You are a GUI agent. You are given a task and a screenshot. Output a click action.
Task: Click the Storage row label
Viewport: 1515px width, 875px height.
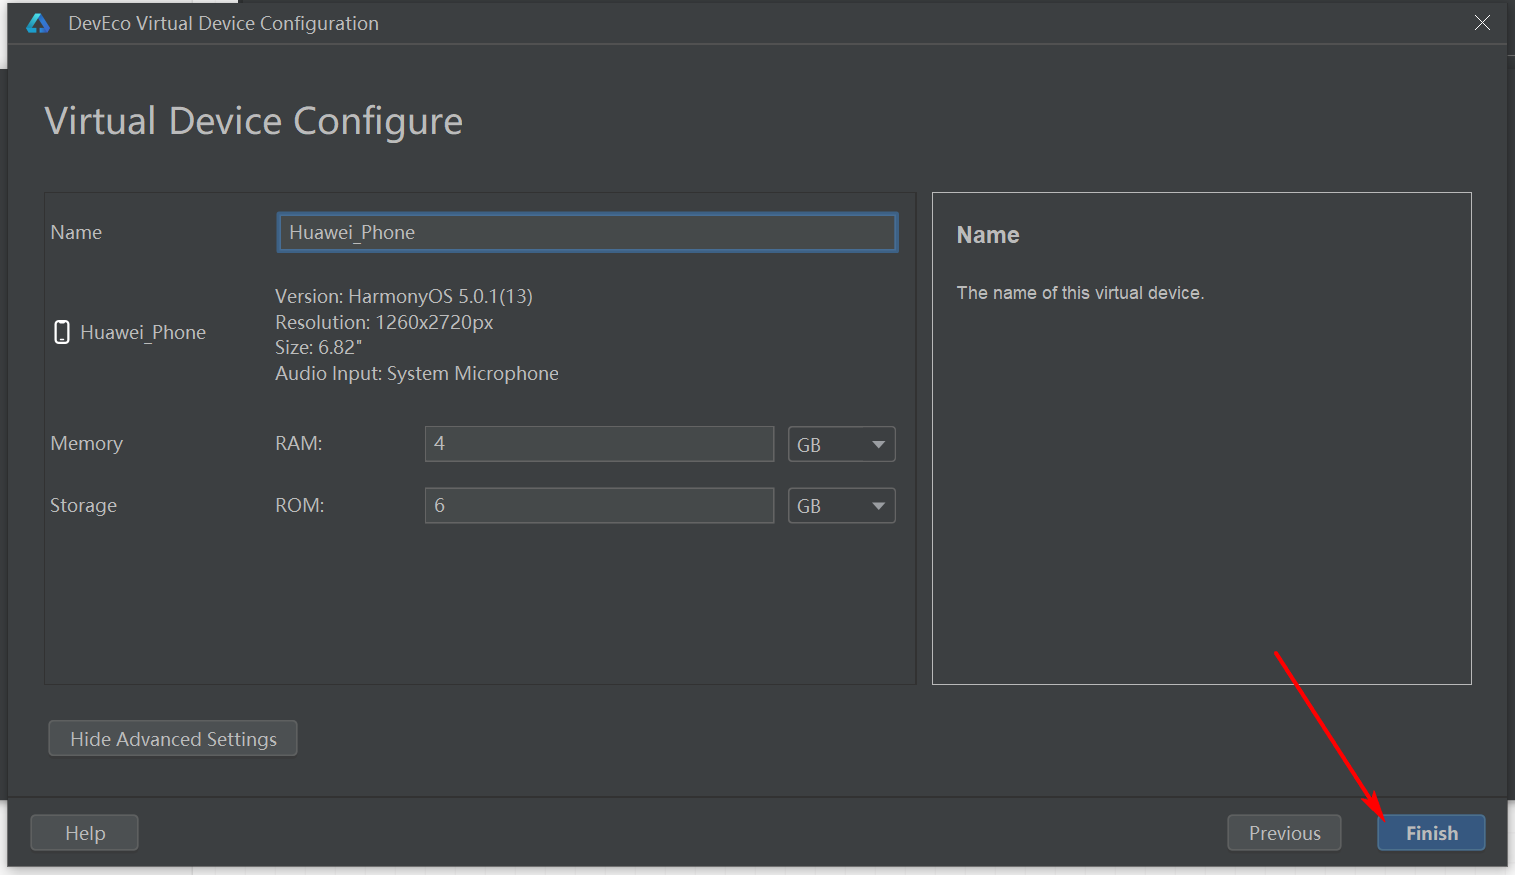[x=83, y=505]
